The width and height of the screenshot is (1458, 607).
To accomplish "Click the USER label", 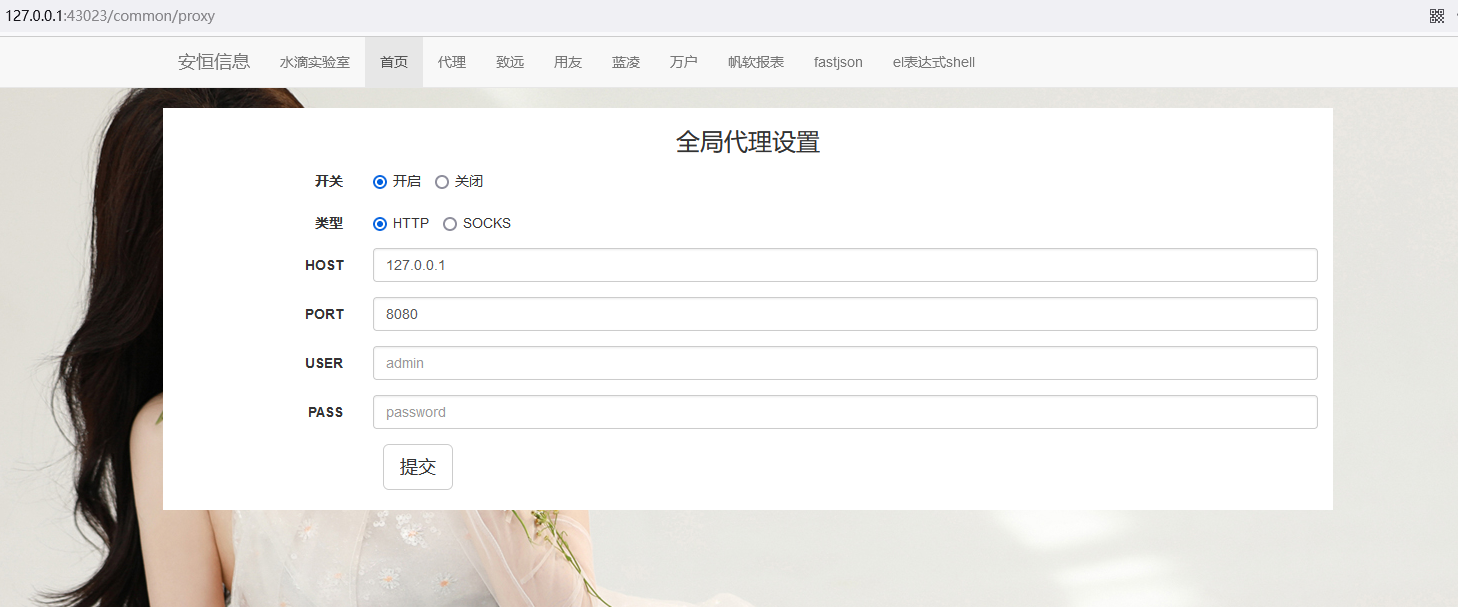I will (x=324, y=363).
